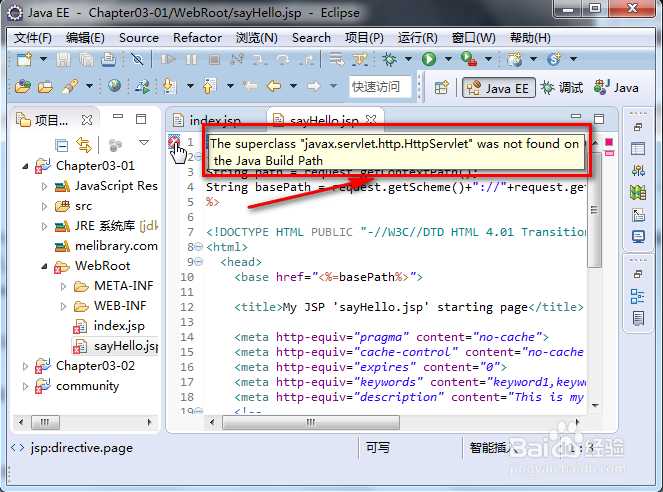This screenshot has width=663, height=492.
Task: Click the error marker on line 1
Action: pos(174,142)
